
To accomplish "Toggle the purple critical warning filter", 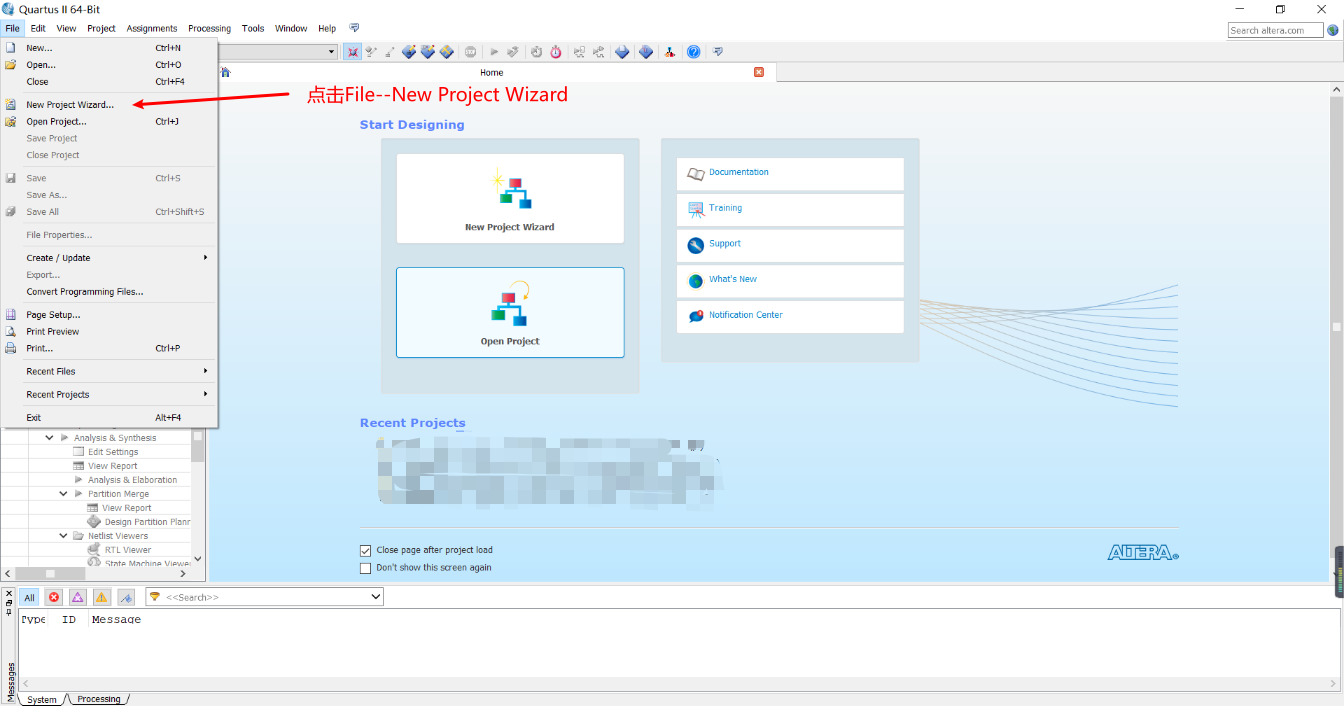I will coord(77,597).
